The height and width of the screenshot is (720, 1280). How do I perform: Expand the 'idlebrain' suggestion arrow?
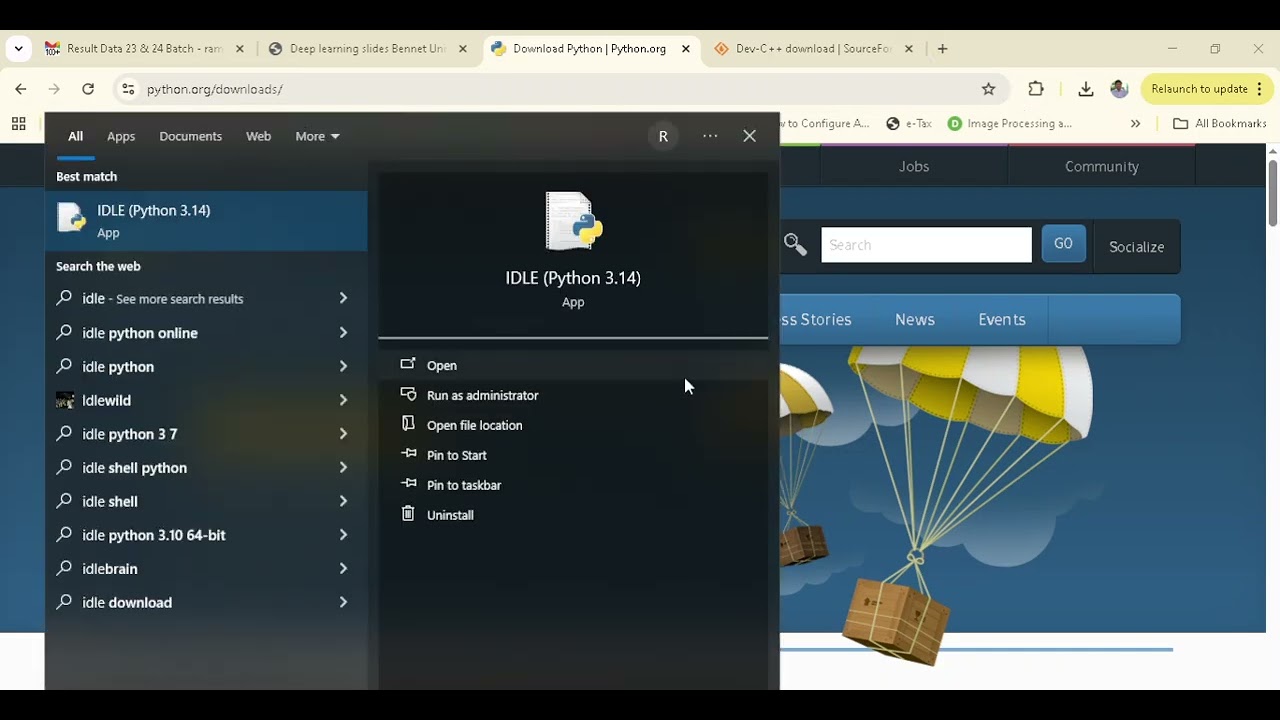[343, 568]
